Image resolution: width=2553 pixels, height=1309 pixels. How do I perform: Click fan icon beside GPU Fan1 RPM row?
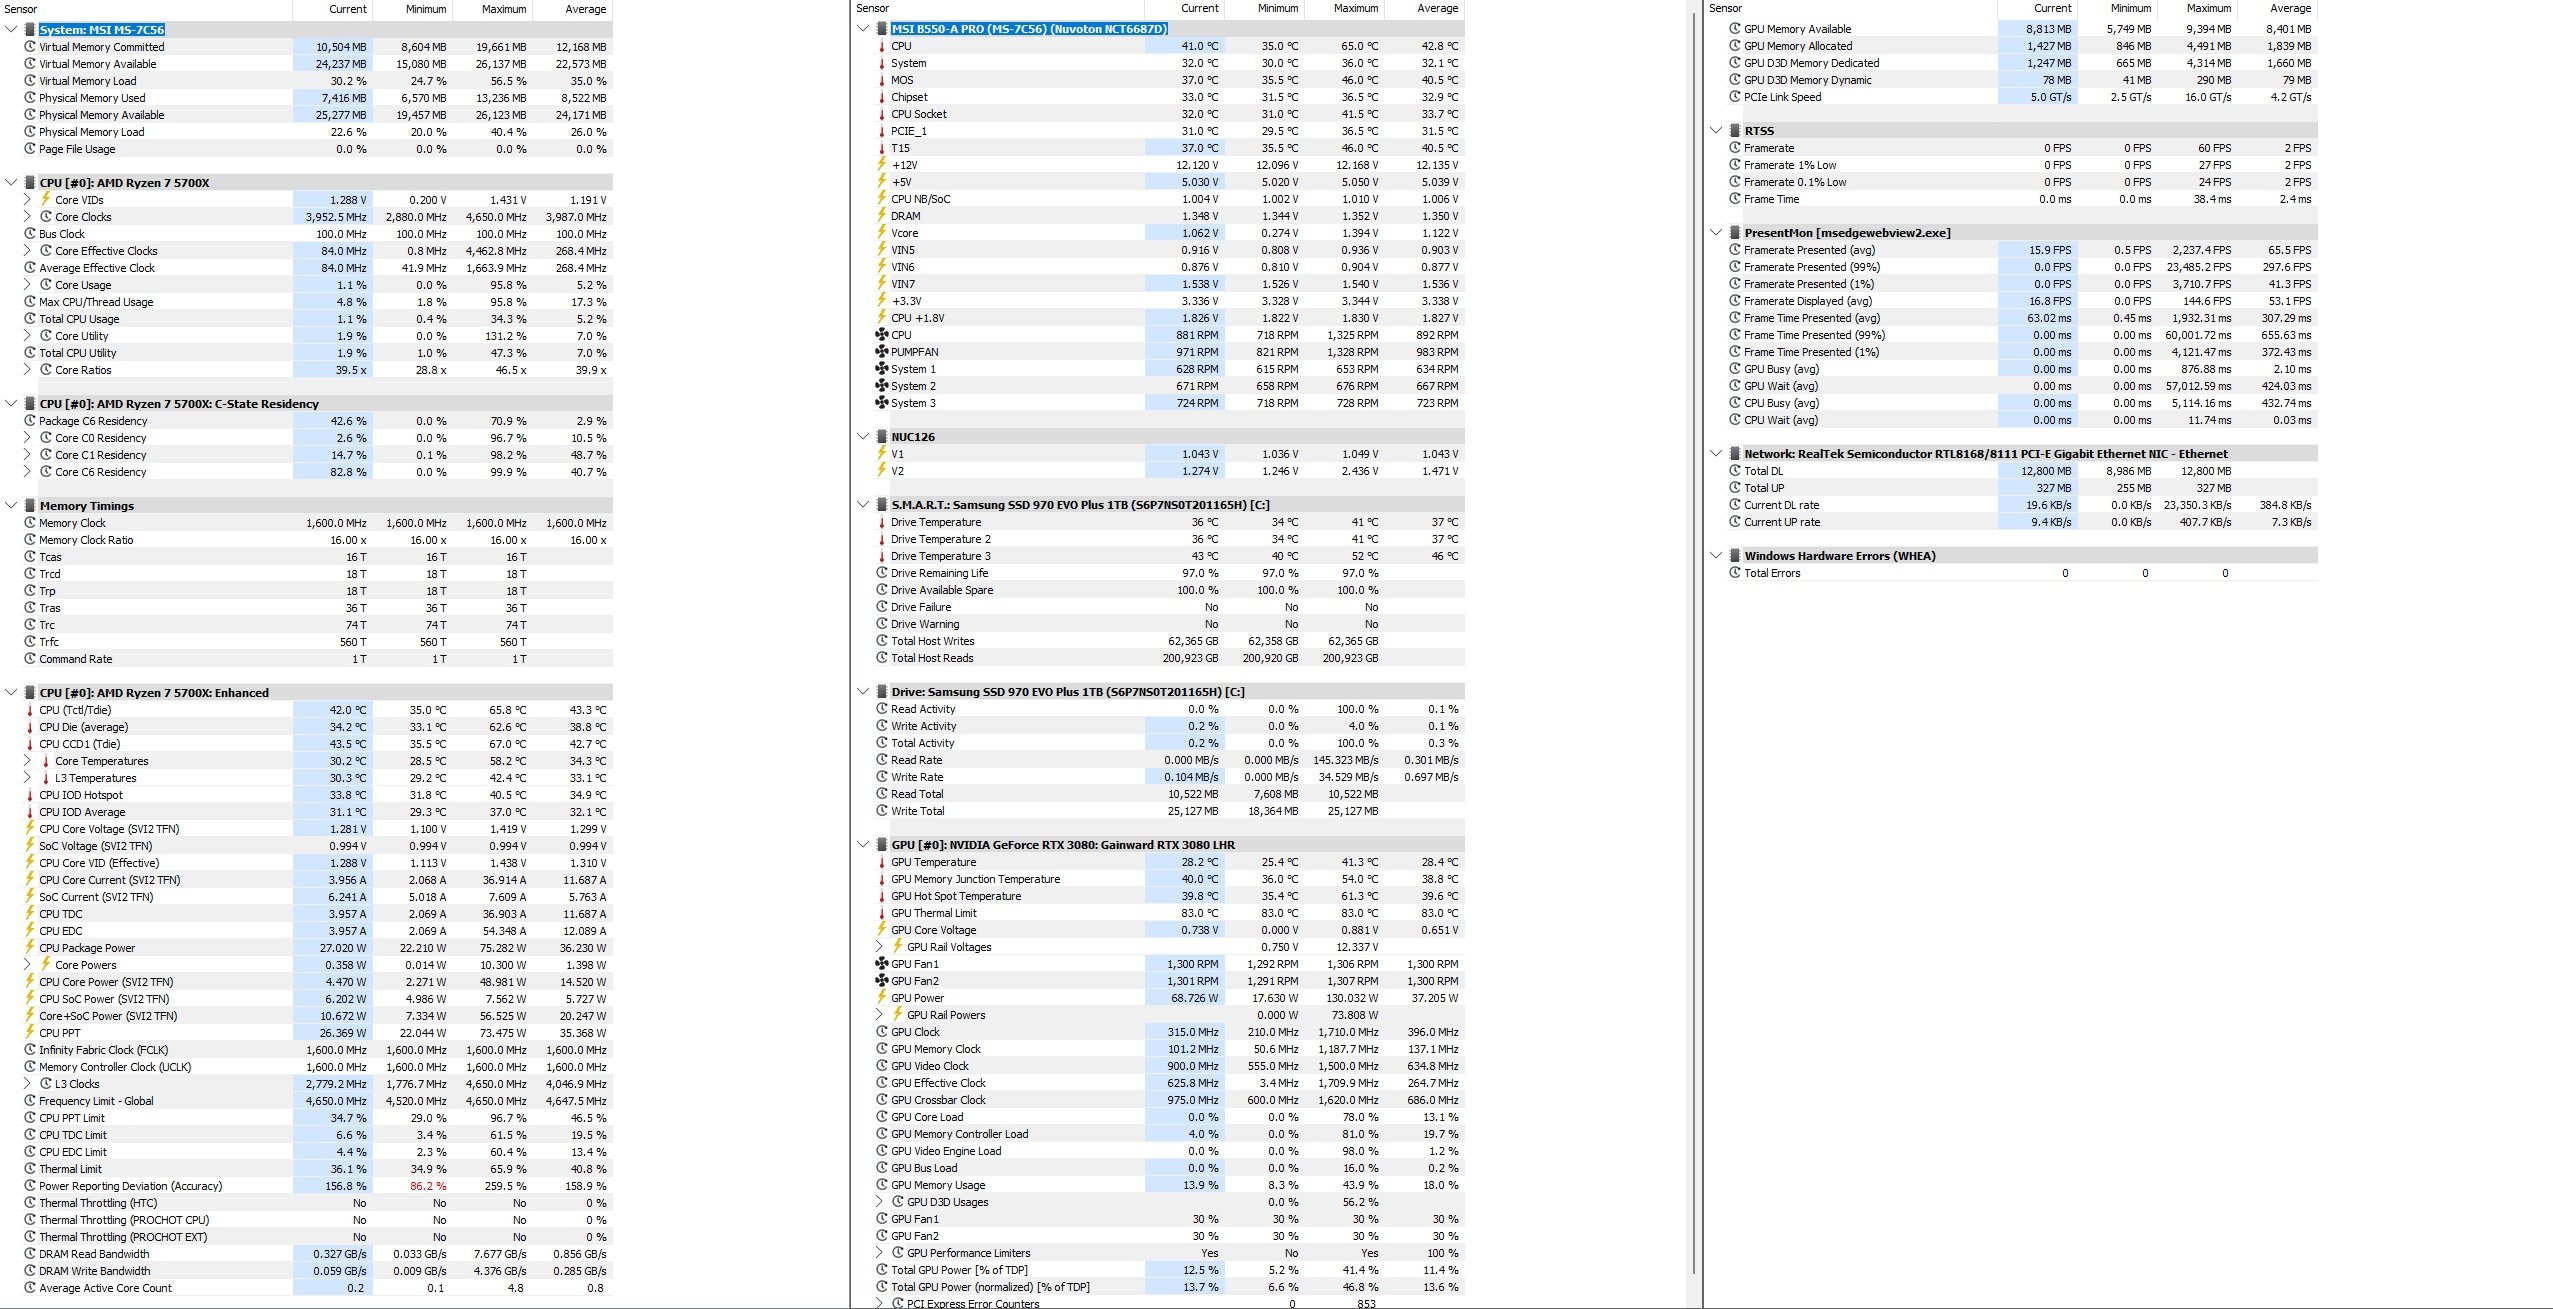click(882, 964)
